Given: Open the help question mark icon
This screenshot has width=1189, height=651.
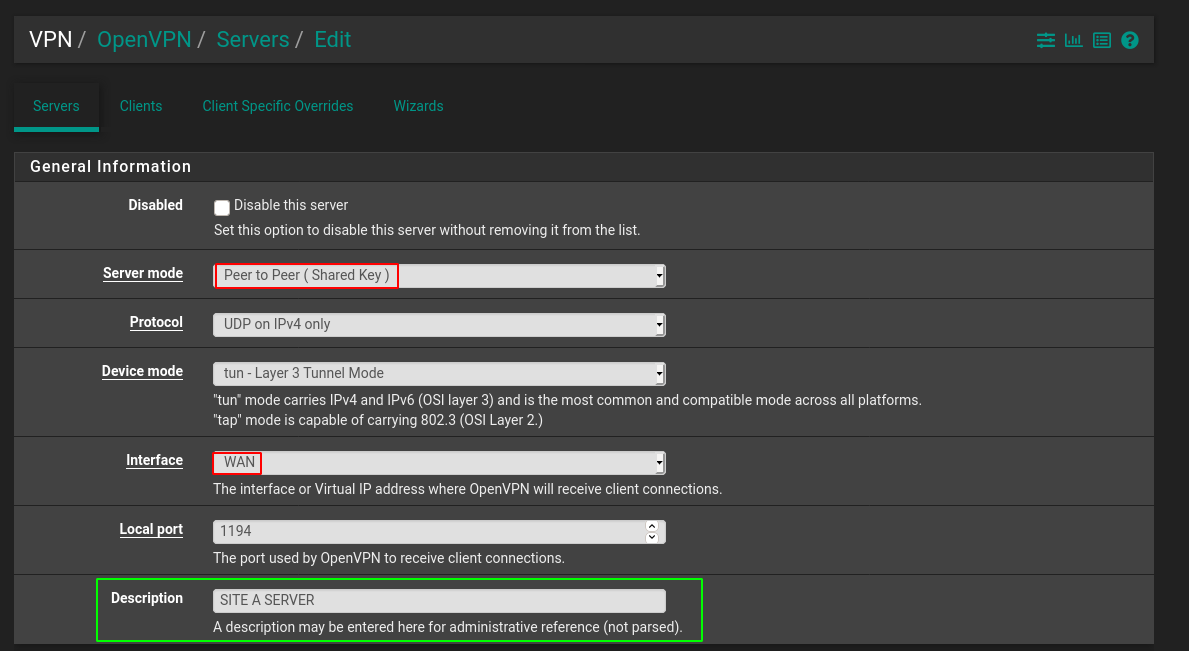Looking at the screenshot, I should click(1130, 40).
